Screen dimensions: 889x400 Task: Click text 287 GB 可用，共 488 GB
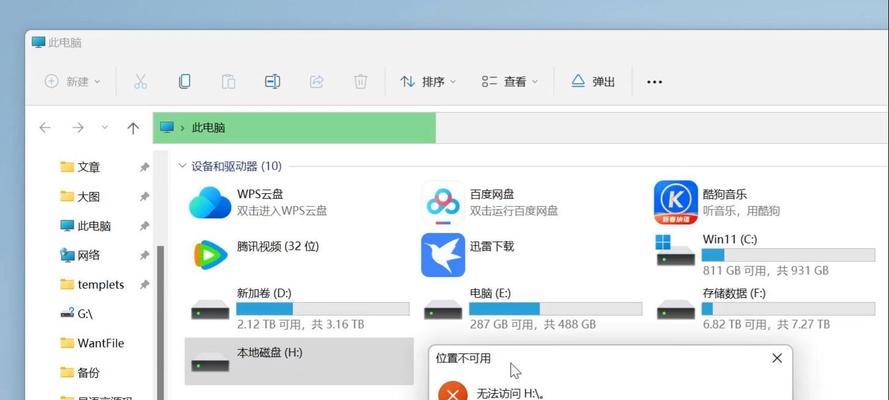(x=532, y=325)
